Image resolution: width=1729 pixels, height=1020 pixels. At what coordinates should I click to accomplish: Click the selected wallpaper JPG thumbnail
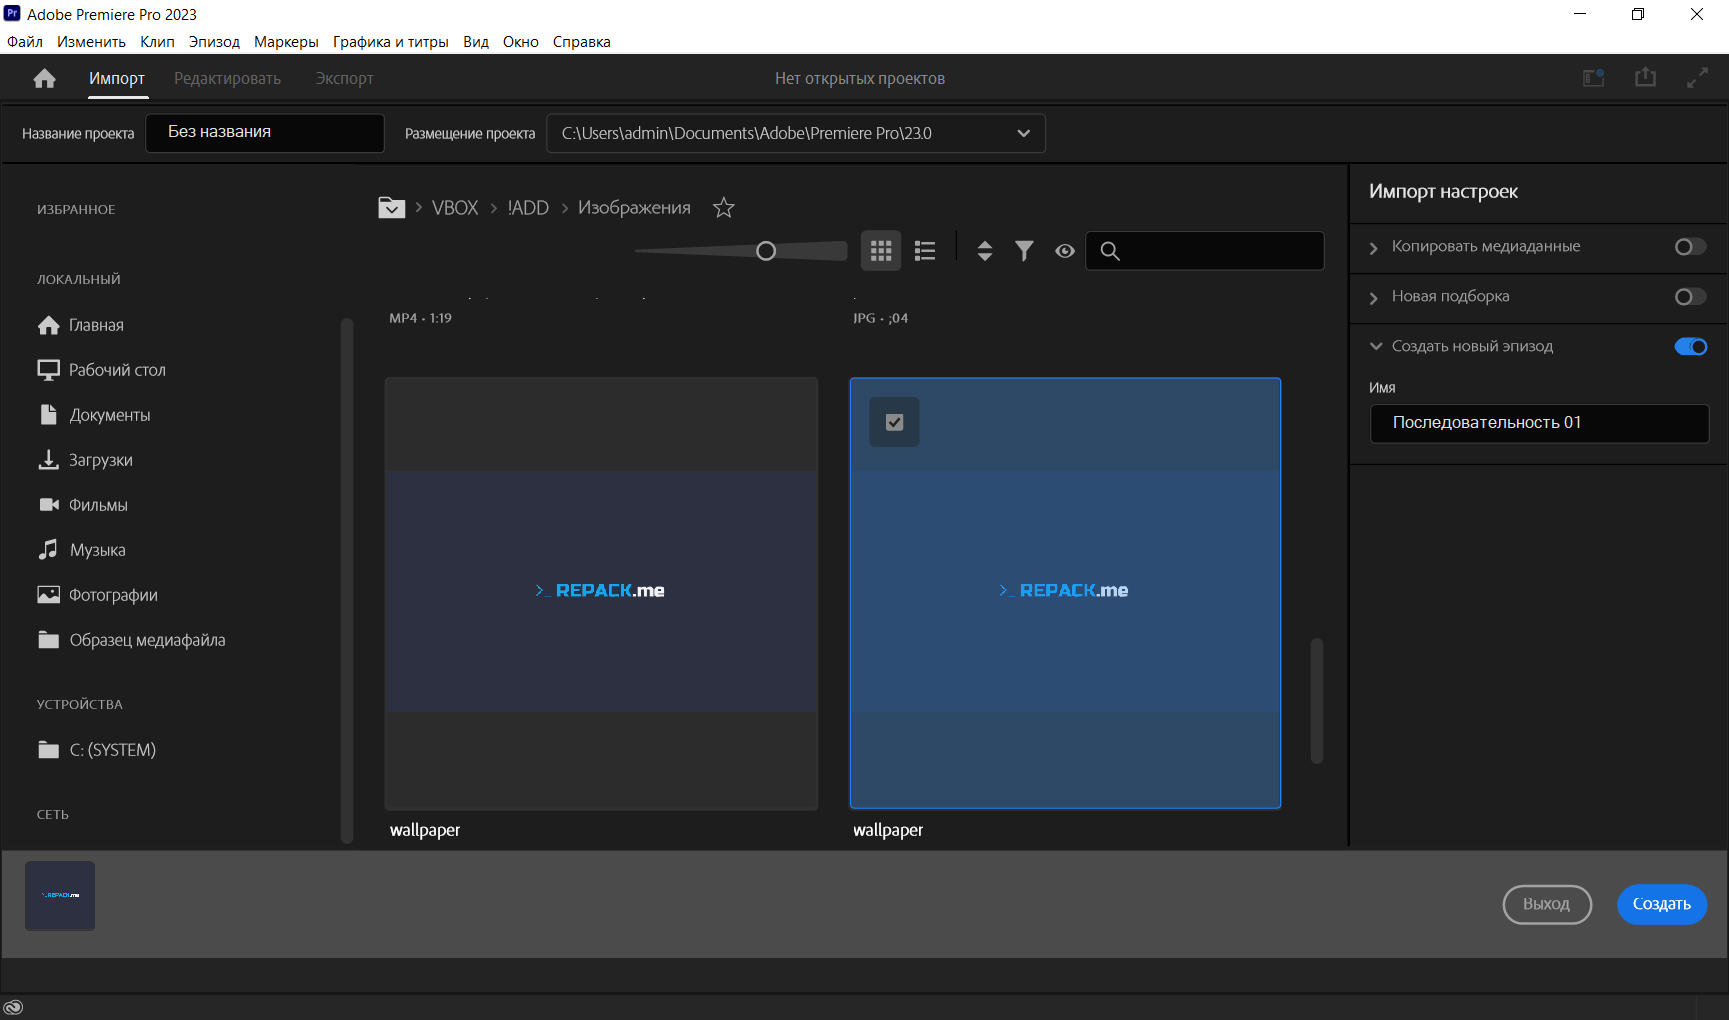coord(1065,593)
